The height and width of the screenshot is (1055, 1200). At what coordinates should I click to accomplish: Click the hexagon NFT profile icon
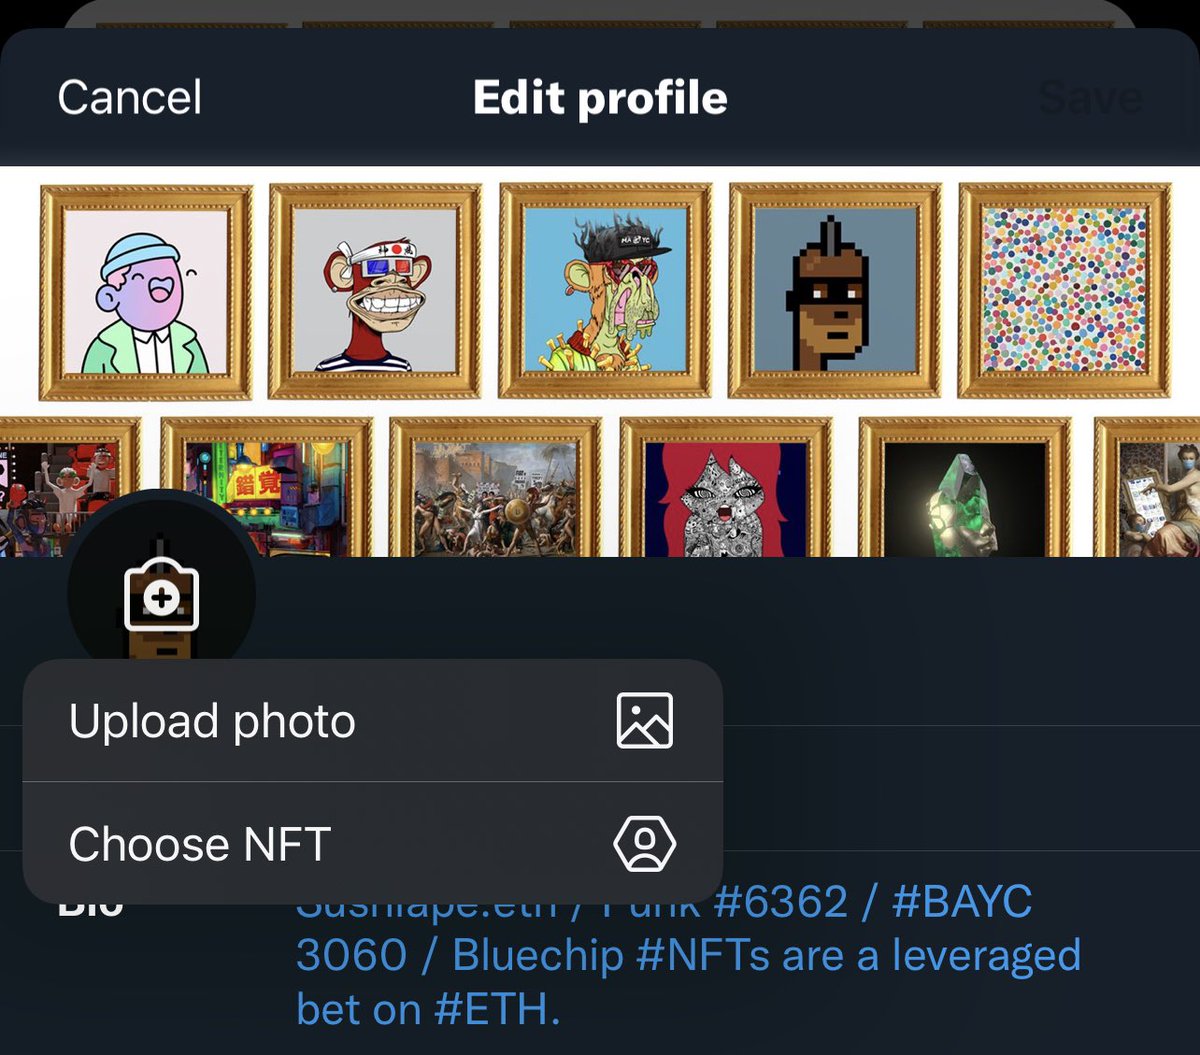[x=644, y=844]
